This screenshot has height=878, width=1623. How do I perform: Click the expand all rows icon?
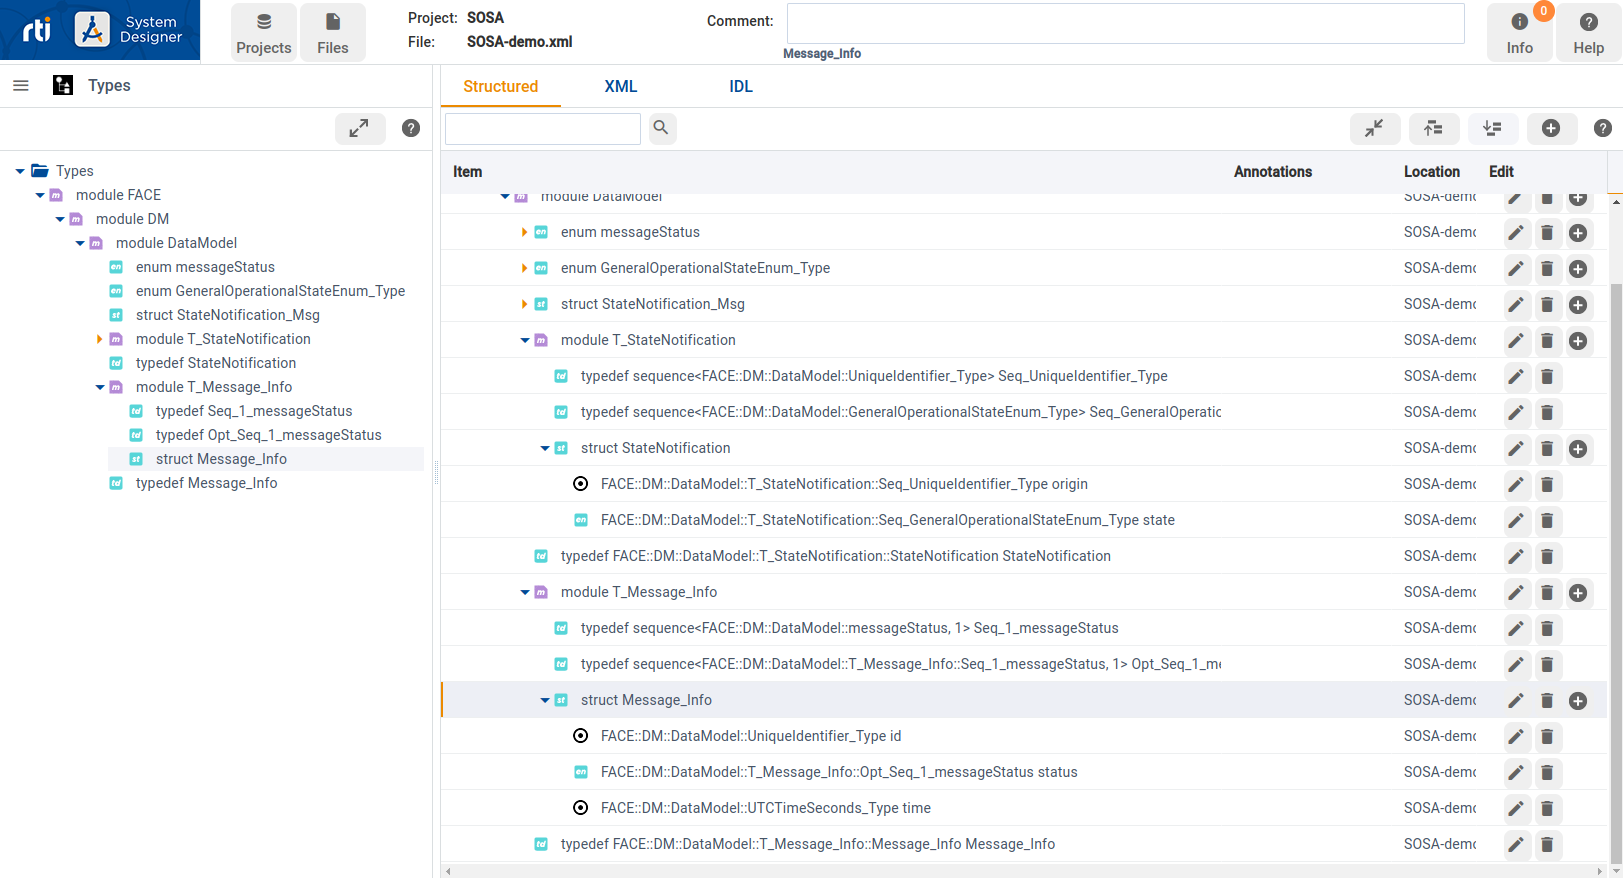point(1493,128)
